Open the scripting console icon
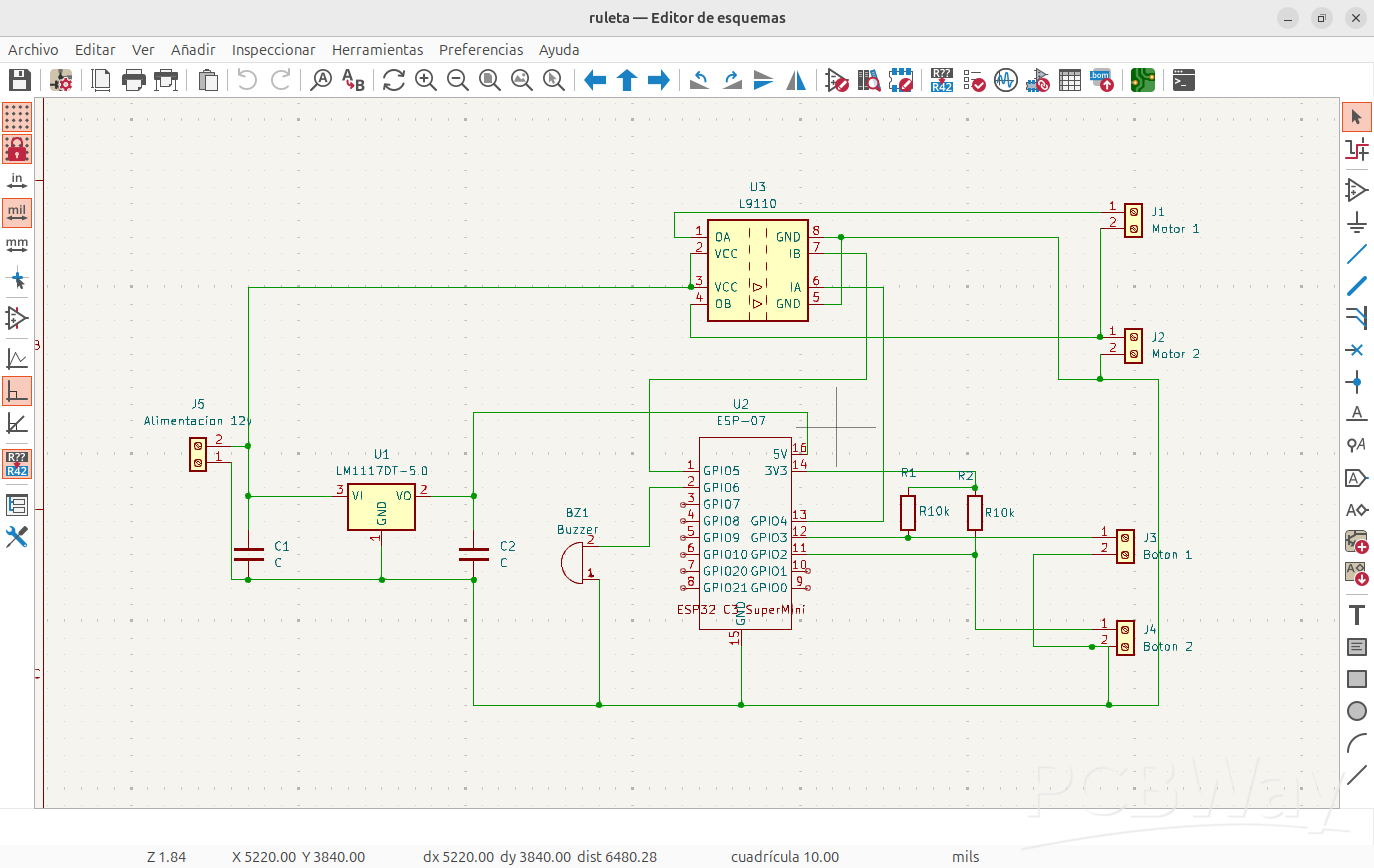 [1184, 80]
